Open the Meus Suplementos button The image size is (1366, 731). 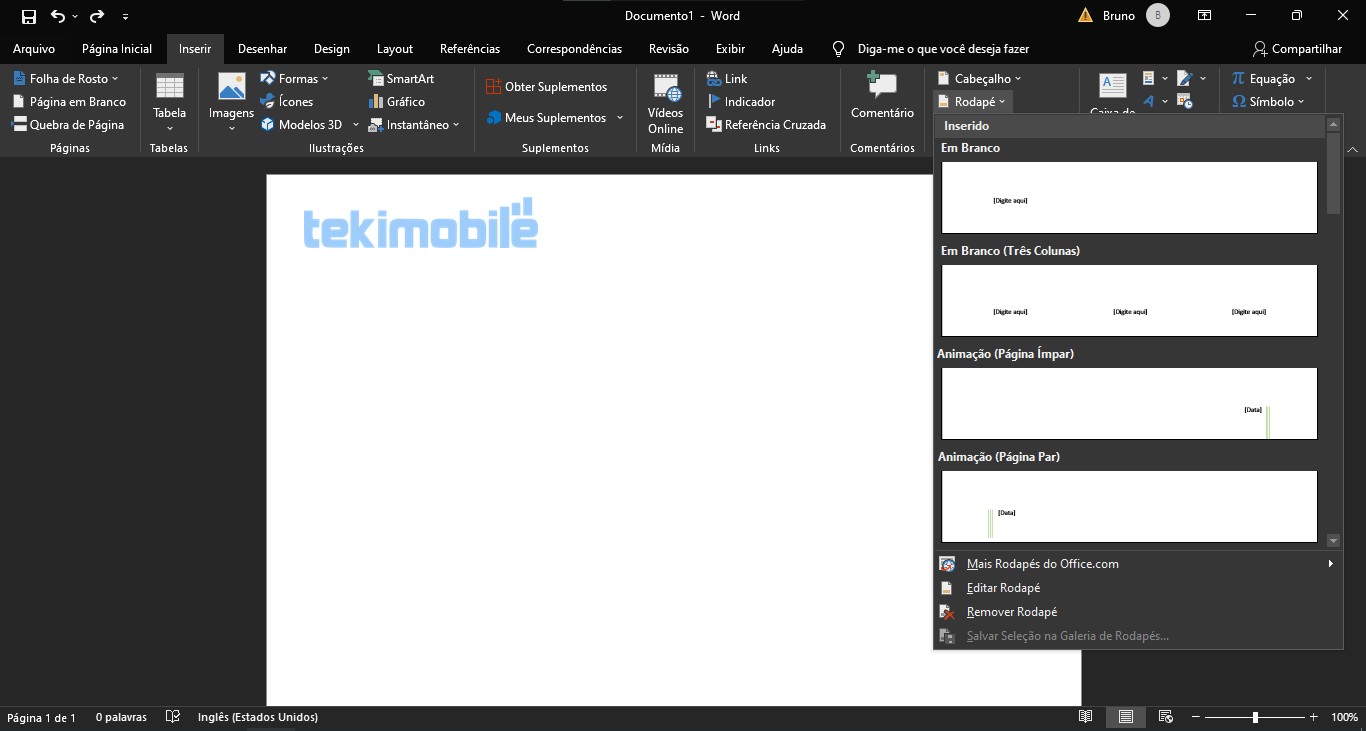(x=547, y=117)
